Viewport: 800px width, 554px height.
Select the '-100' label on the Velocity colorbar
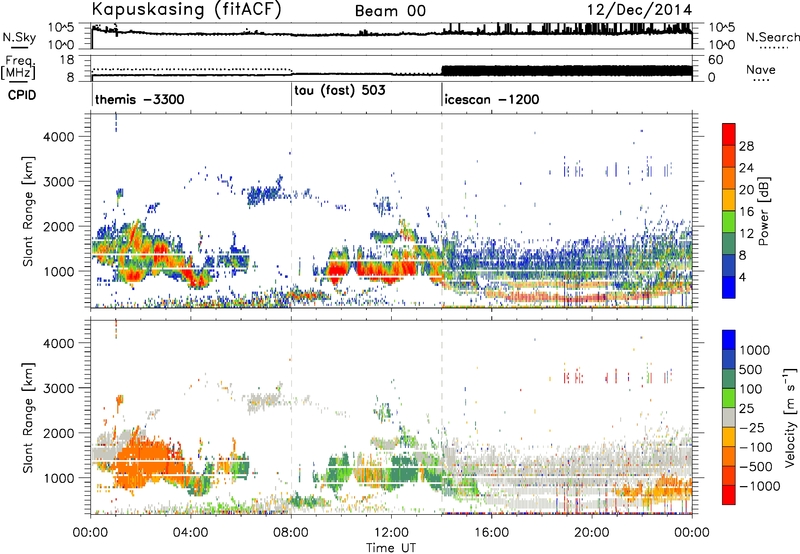point(755,447)
